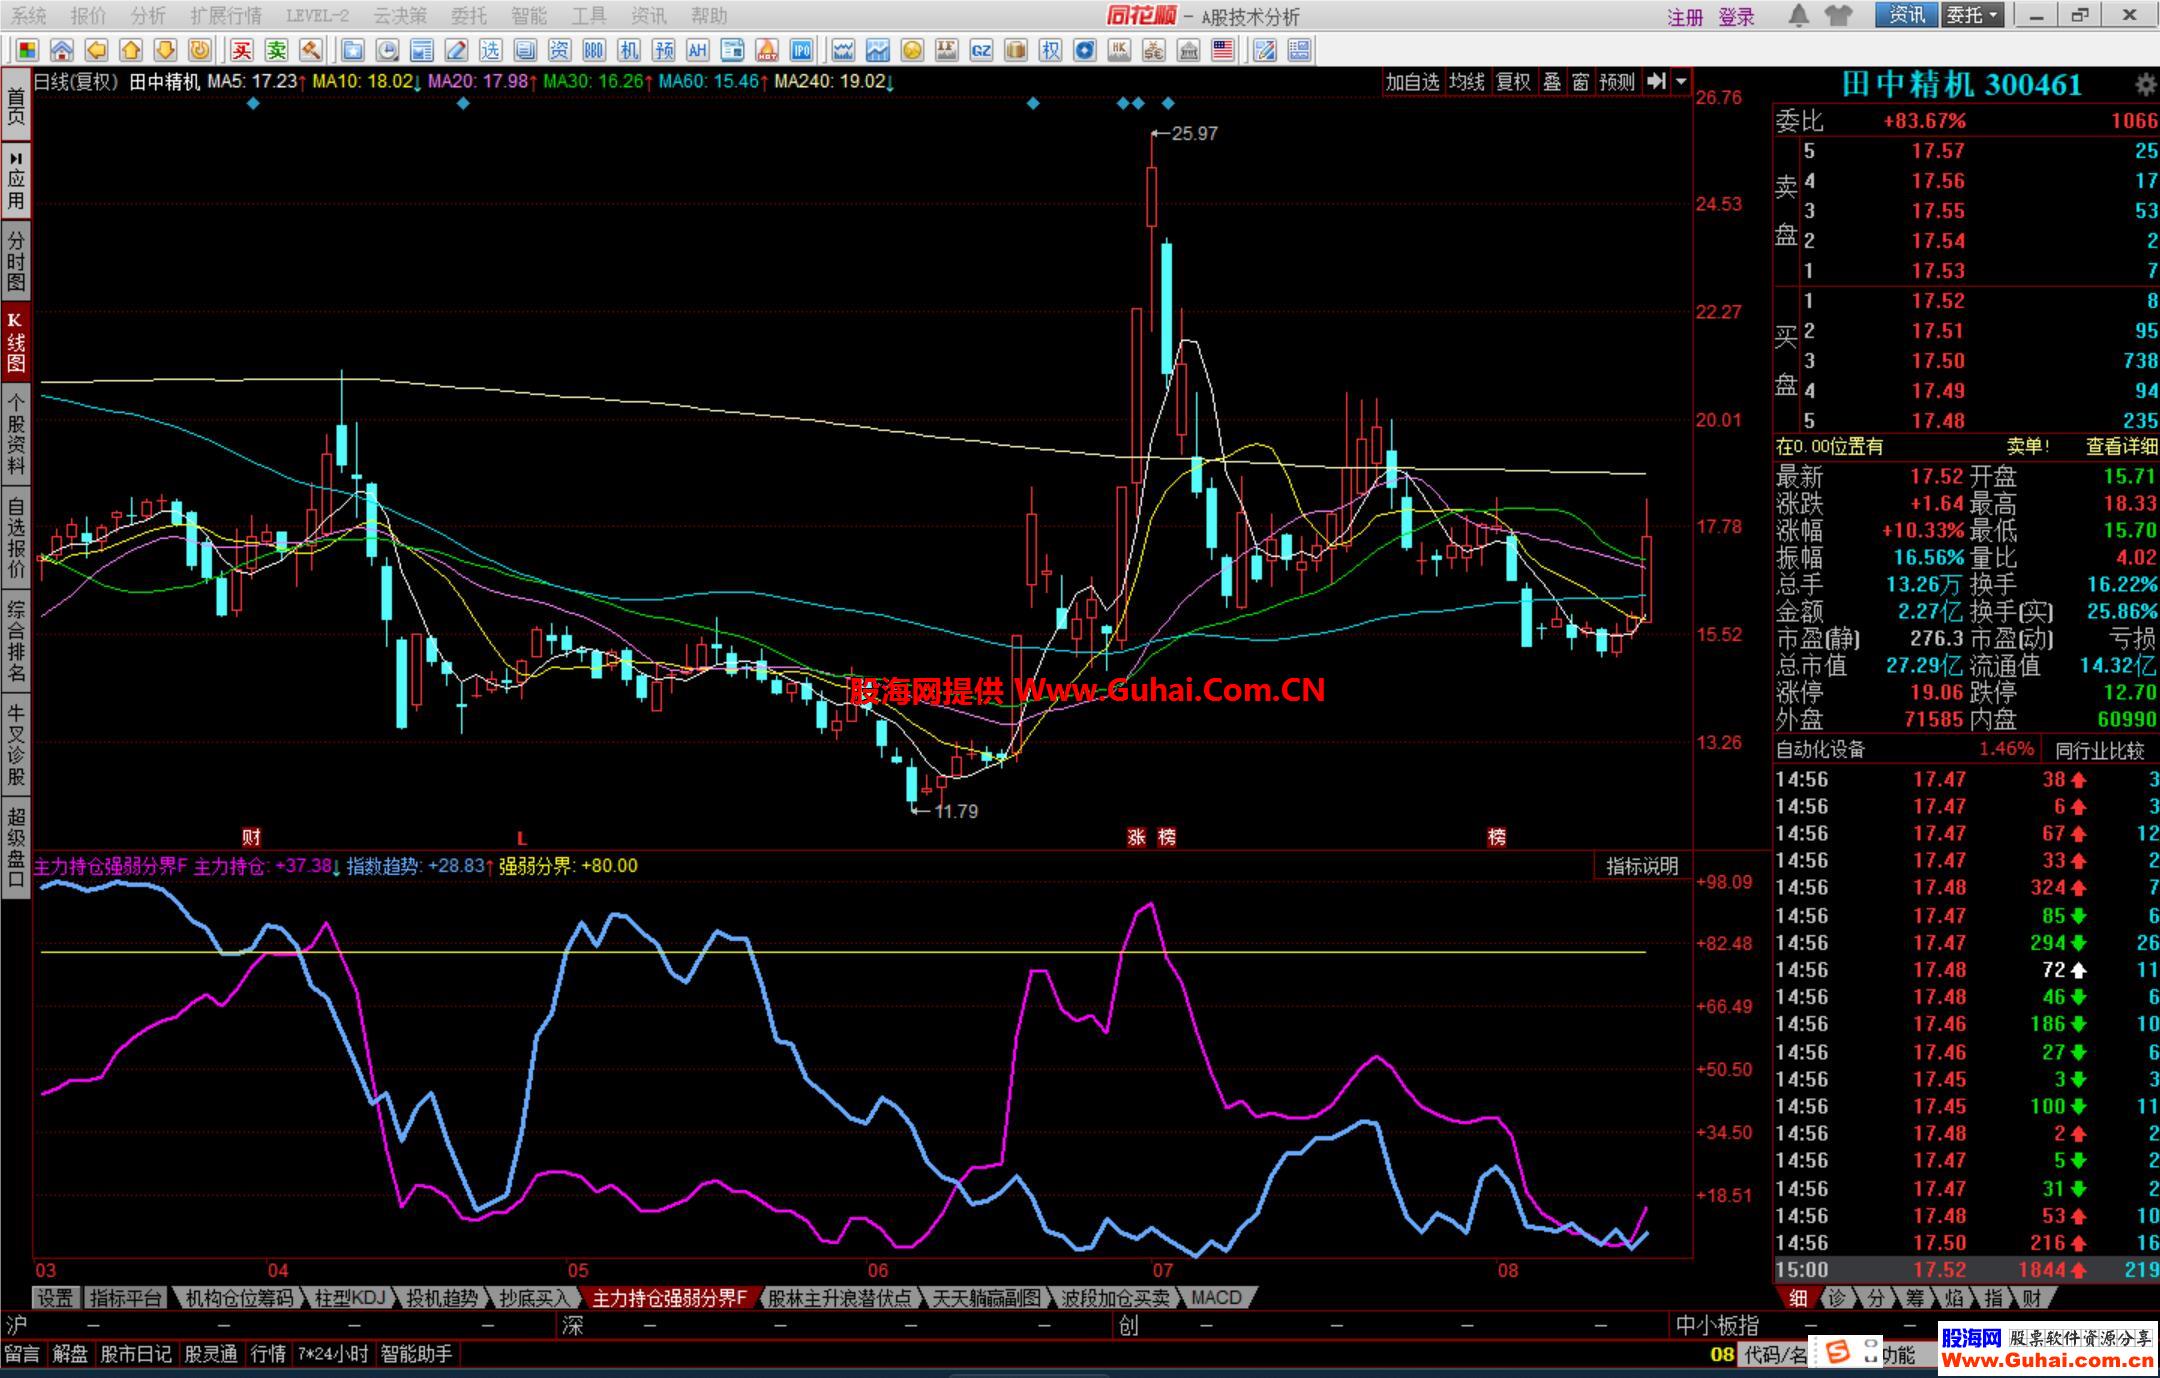Click the 代码/名 search input field
2160x1378 pixels.
tap(1776, 1355)
